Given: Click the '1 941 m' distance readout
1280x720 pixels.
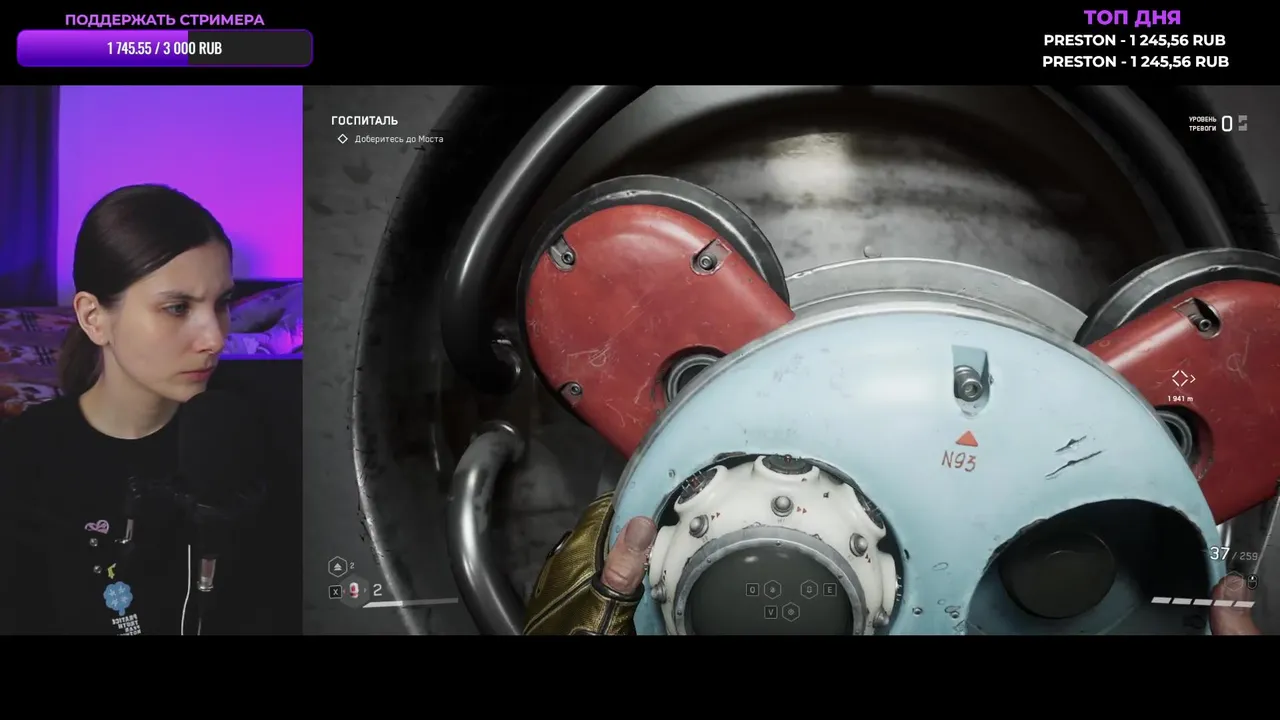Looking at the screenshot, I should tap(1180, 398).
